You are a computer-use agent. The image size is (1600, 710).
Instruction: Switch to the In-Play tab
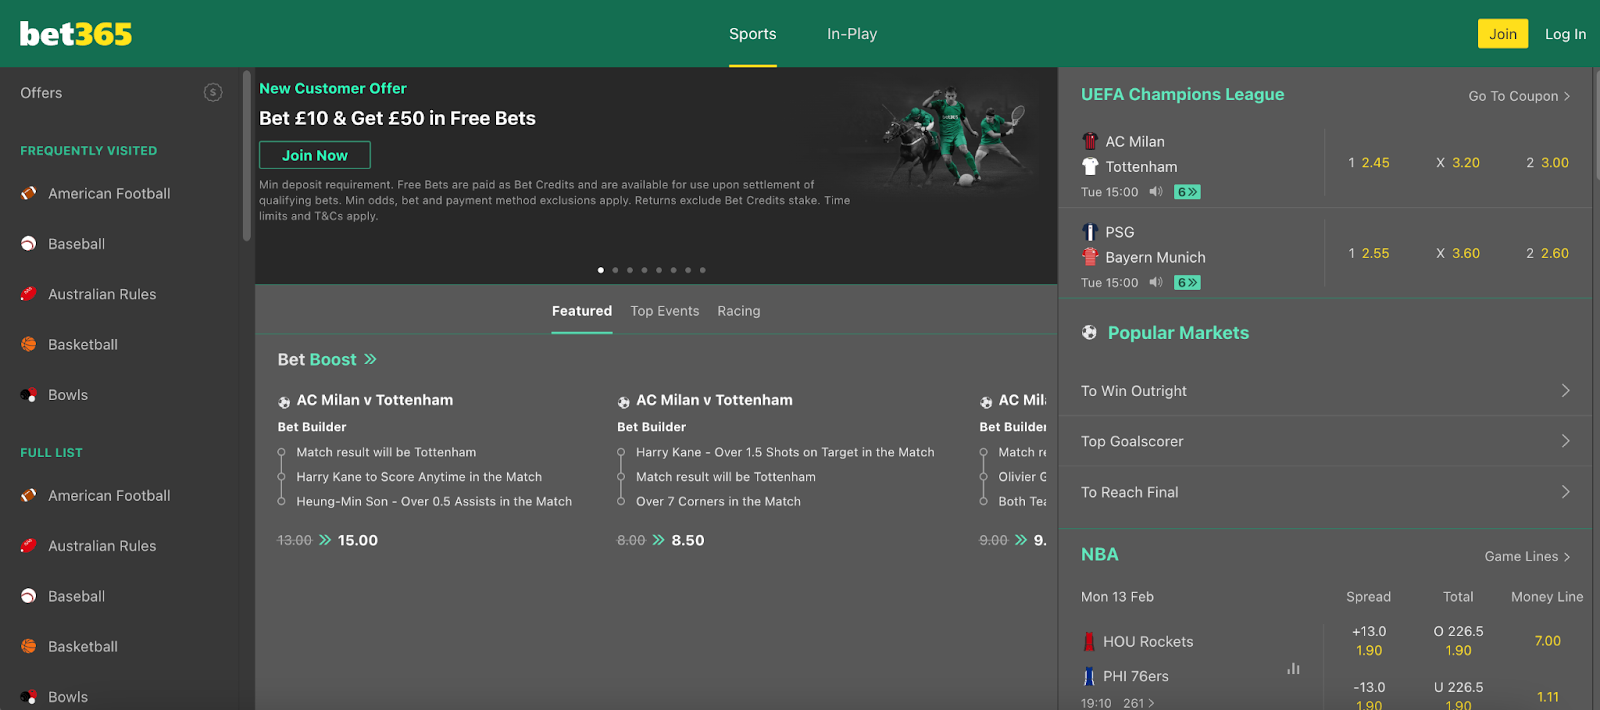pos(852,34)
